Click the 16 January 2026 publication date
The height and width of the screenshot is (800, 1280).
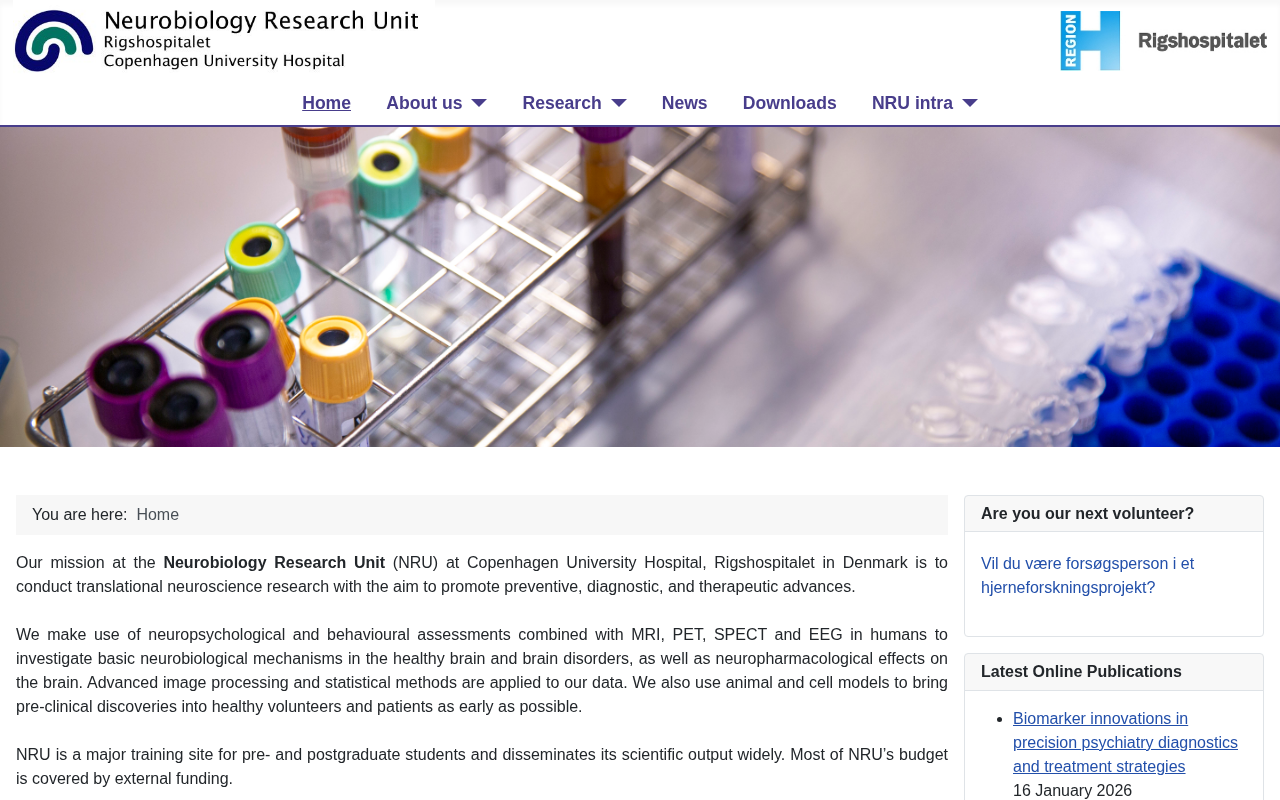coord(1072,791)
